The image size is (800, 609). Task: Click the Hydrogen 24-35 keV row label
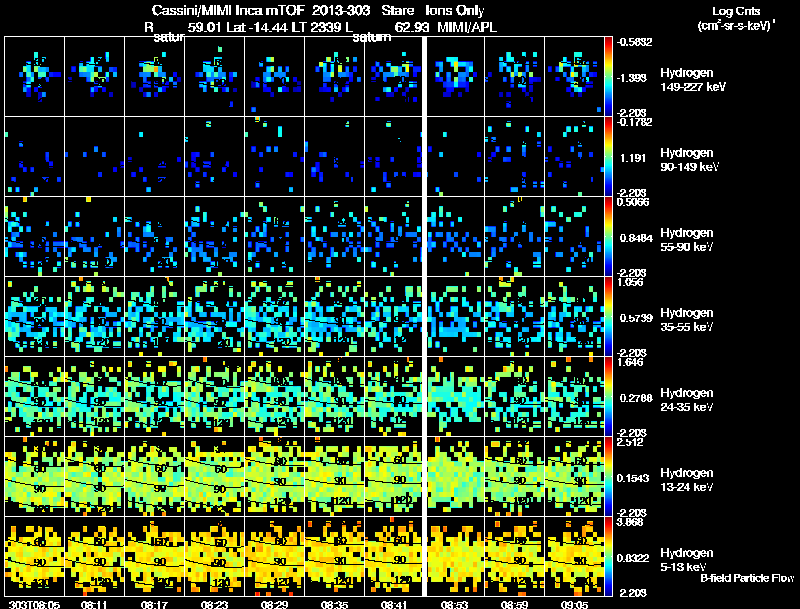click(x=687, y=400)
